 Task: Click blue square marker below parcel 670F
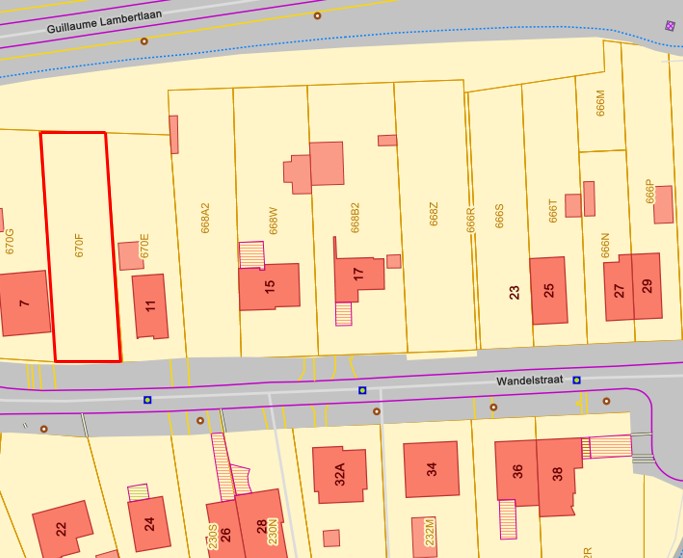[147, 400]
